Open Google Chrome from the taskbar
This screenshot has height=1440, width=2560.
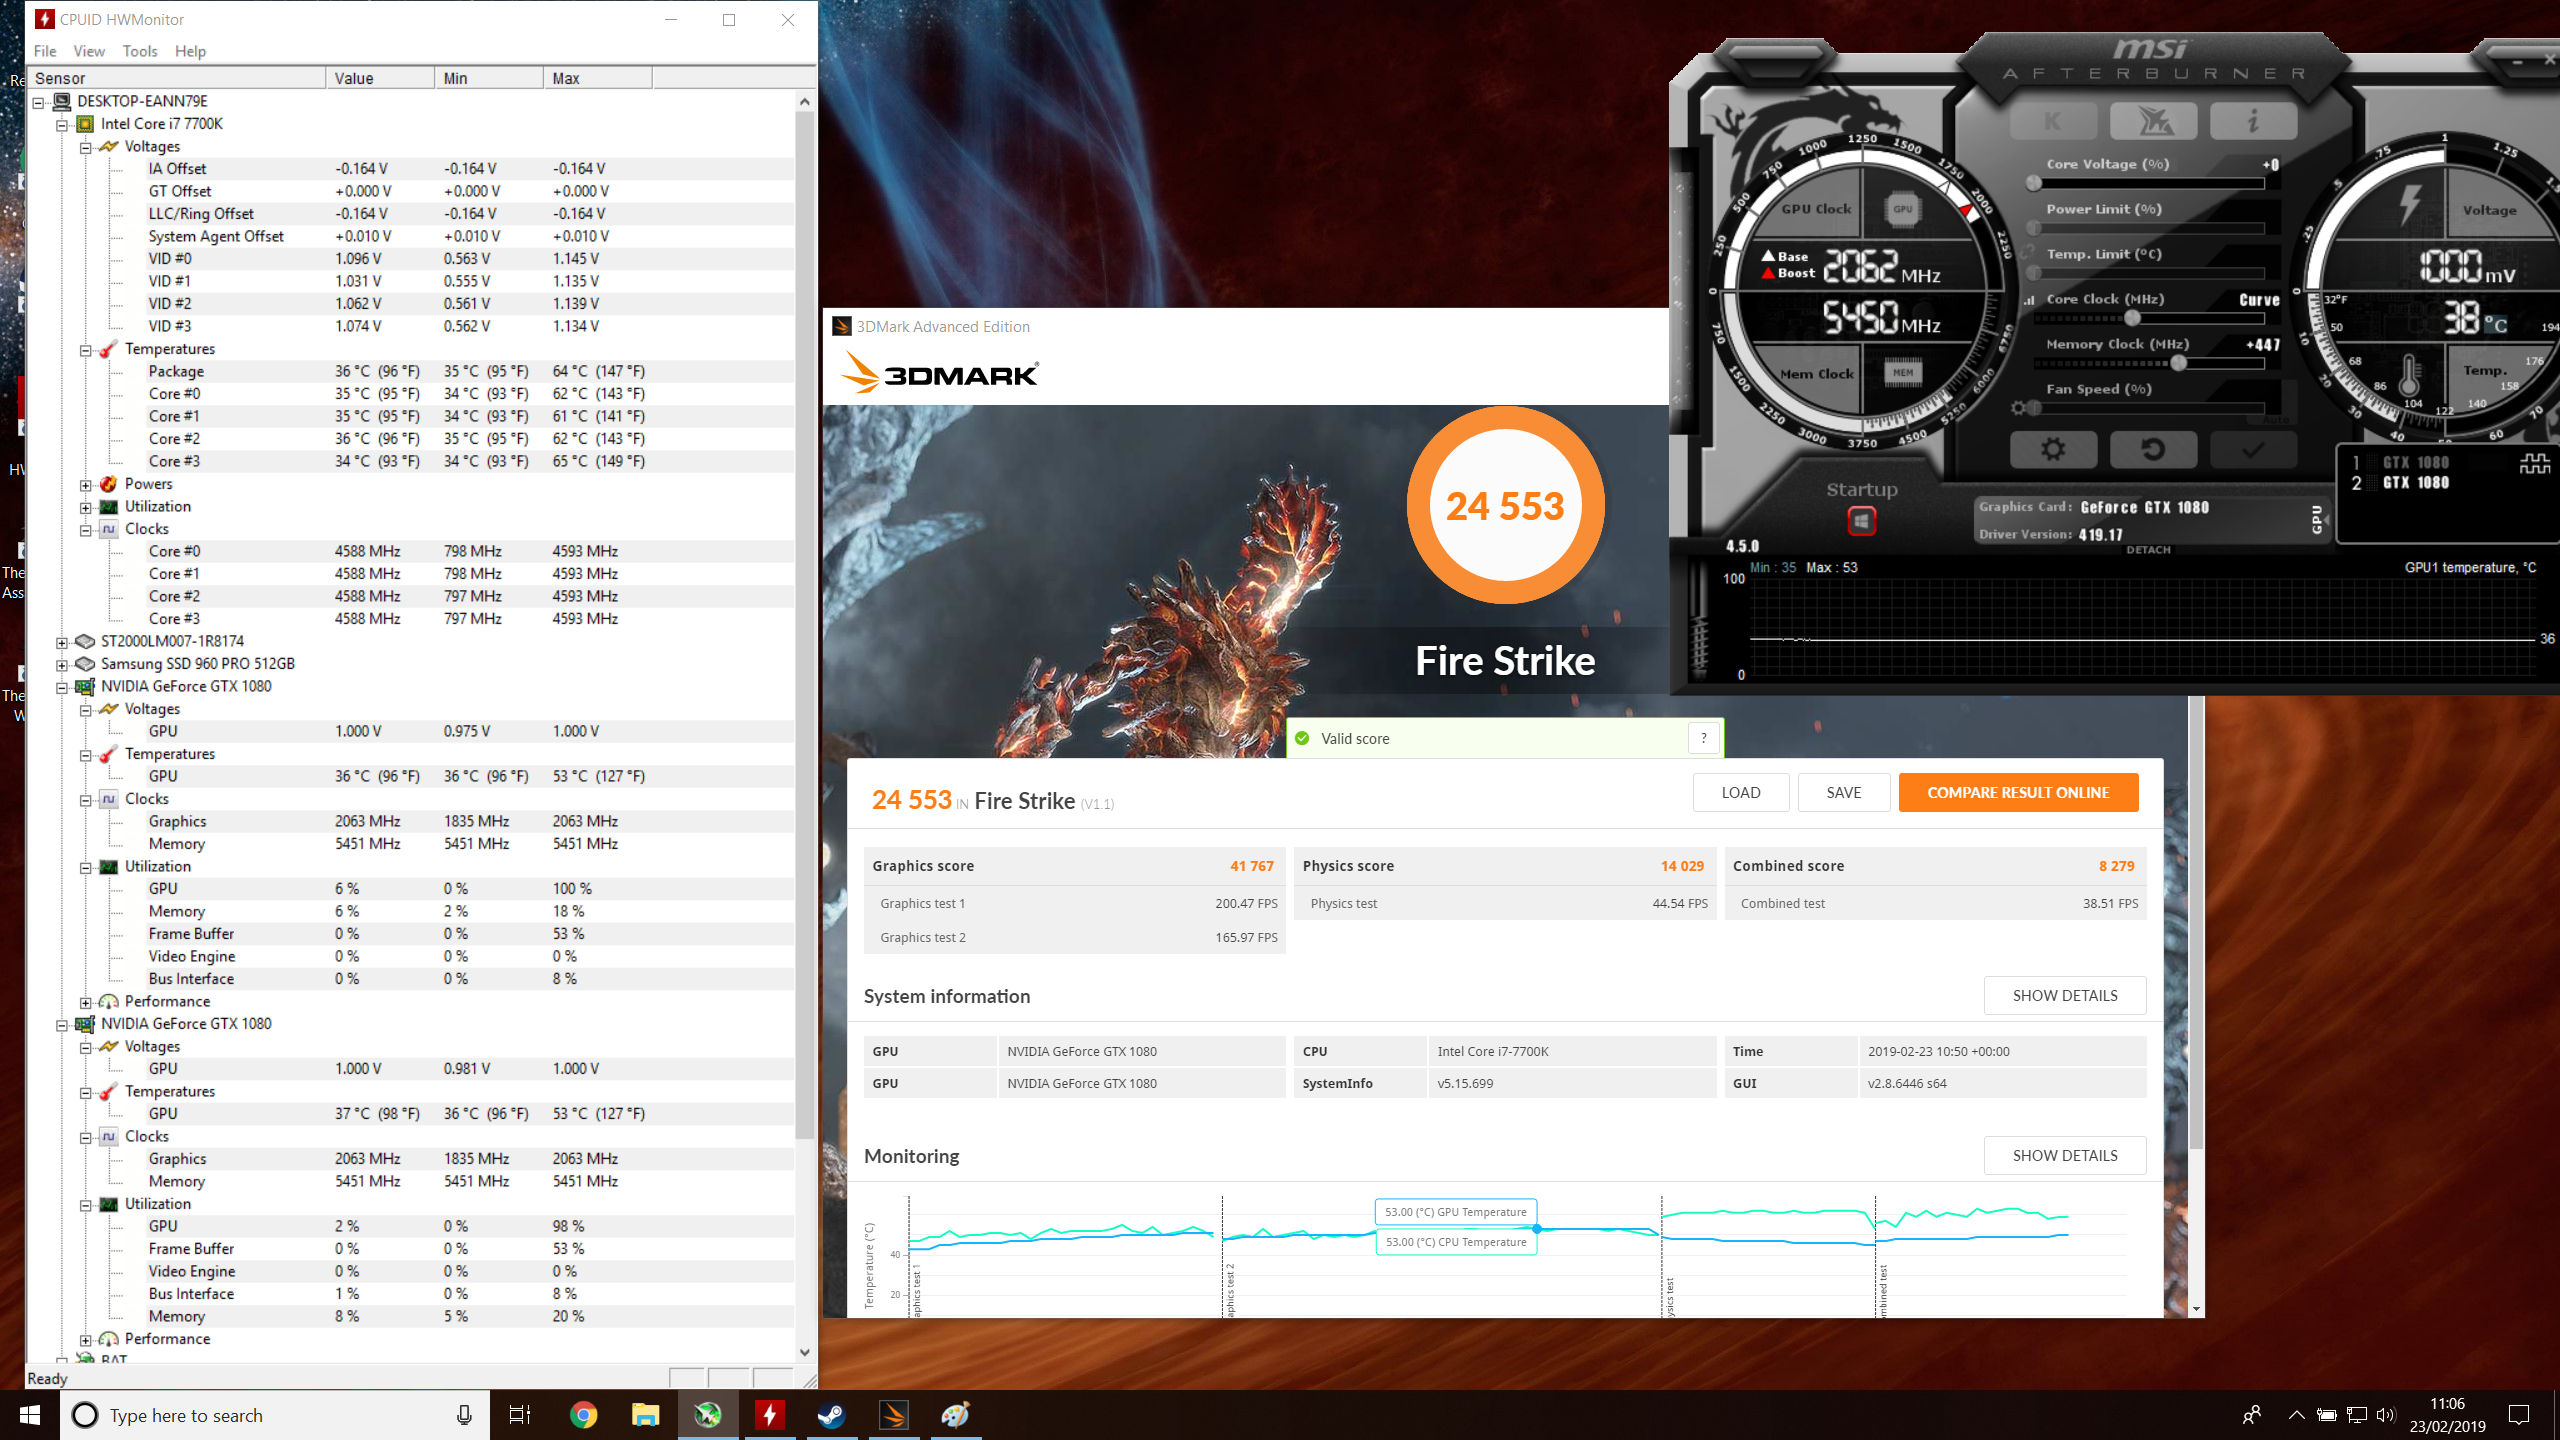coord(584,1415)
